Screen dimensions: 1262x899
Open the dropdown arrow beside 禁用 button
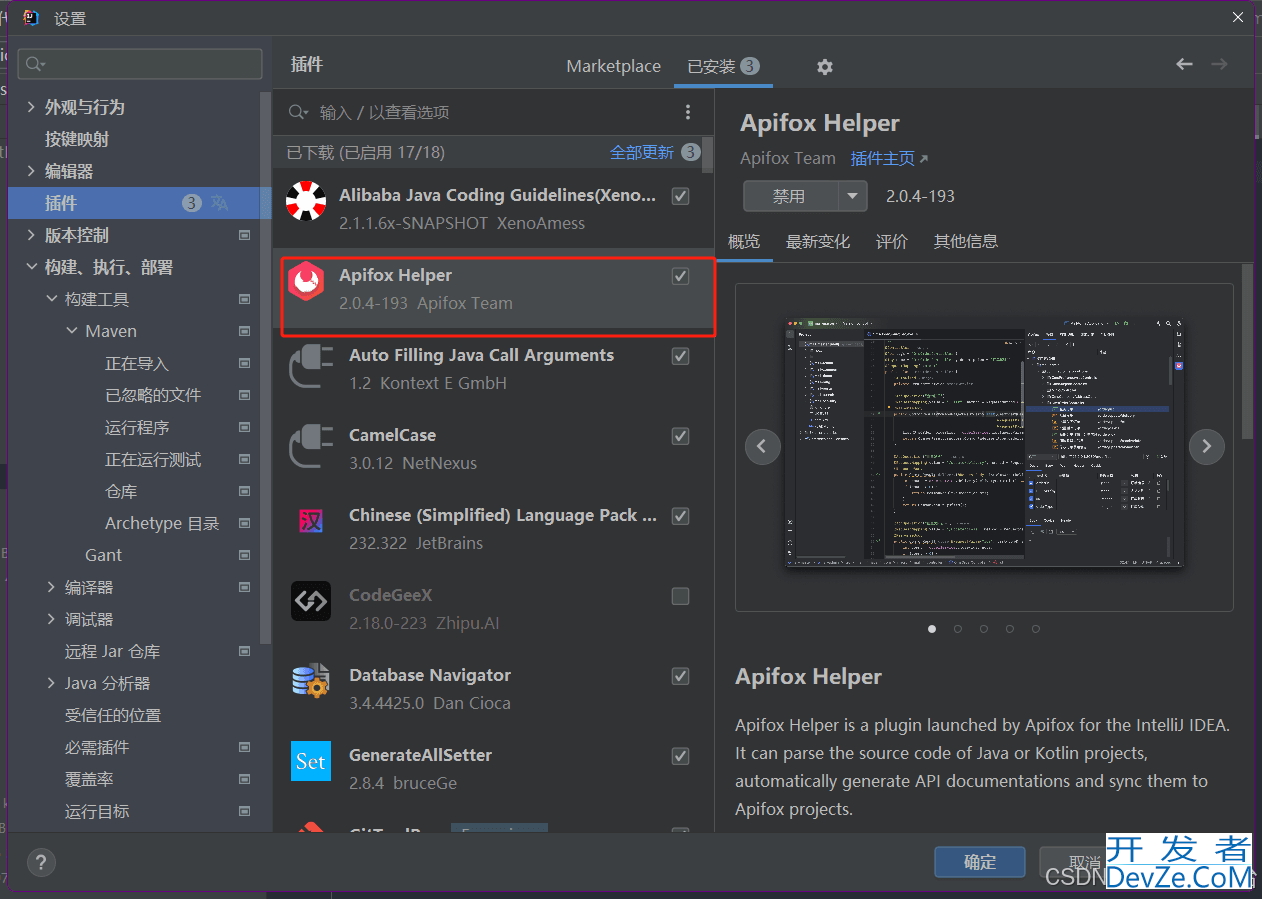click(x=852, y=196)
